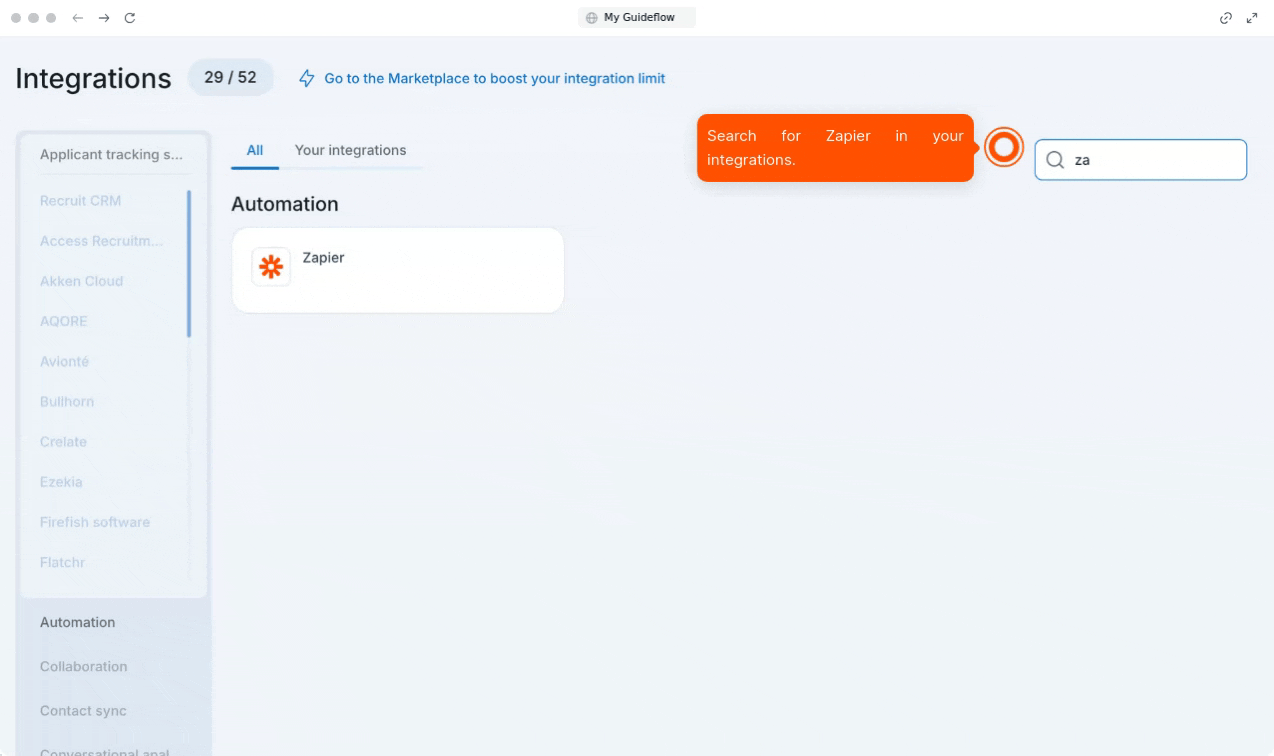Select Bullhorn in the sidebar list
The height and width of the screenshot is (756, 1274).
click(67, 401)
